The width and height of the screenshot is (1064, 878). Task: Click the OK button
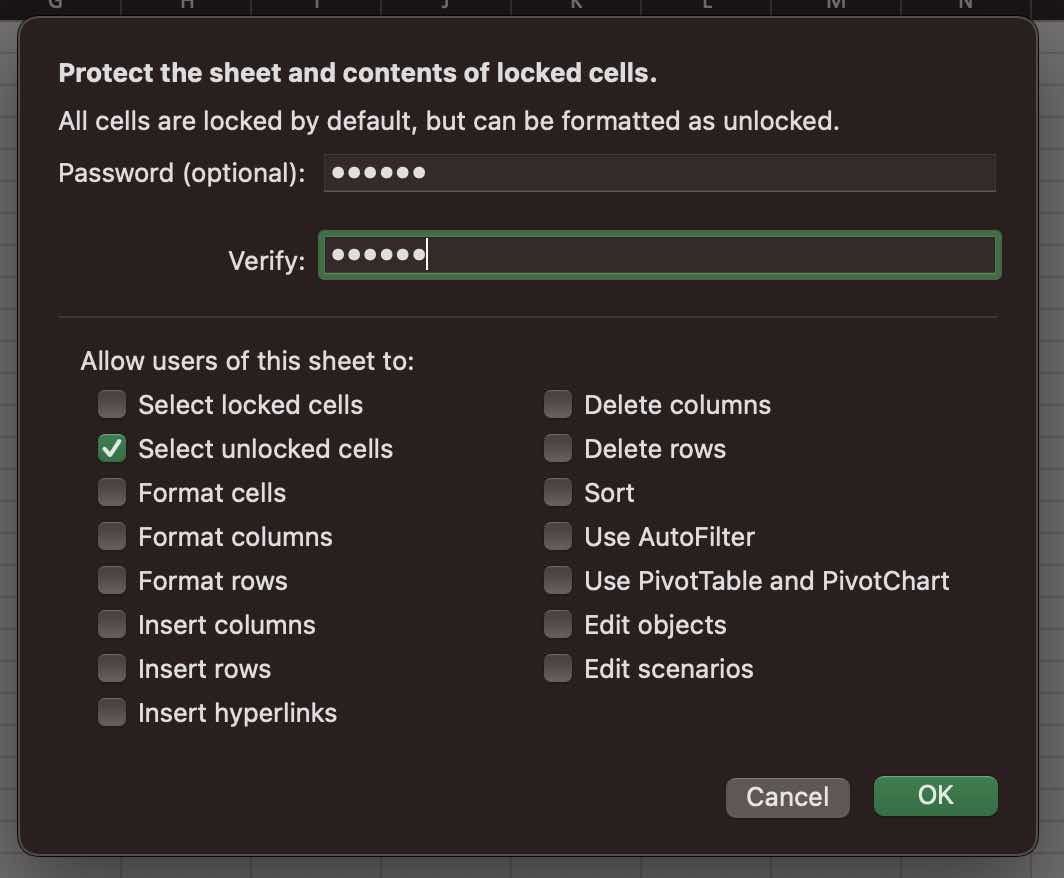pyautogui.click(x=935, y=796)
